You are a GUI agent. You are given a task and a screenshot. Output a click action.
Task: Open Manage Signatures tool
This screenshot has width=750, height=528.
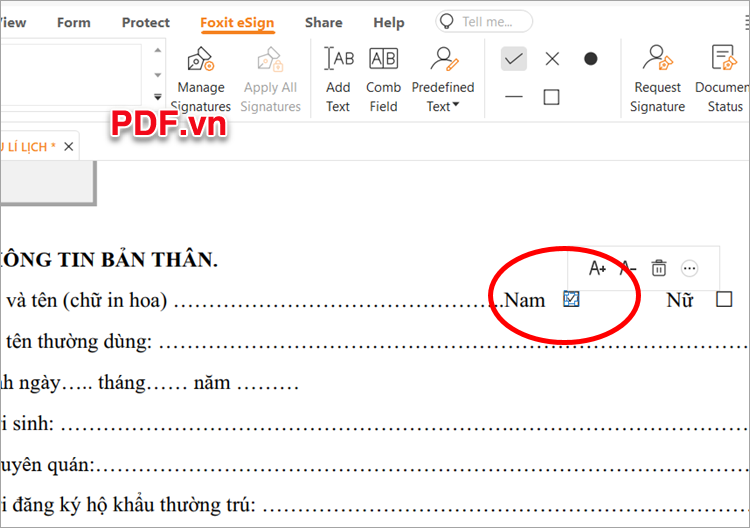(200, 78)
